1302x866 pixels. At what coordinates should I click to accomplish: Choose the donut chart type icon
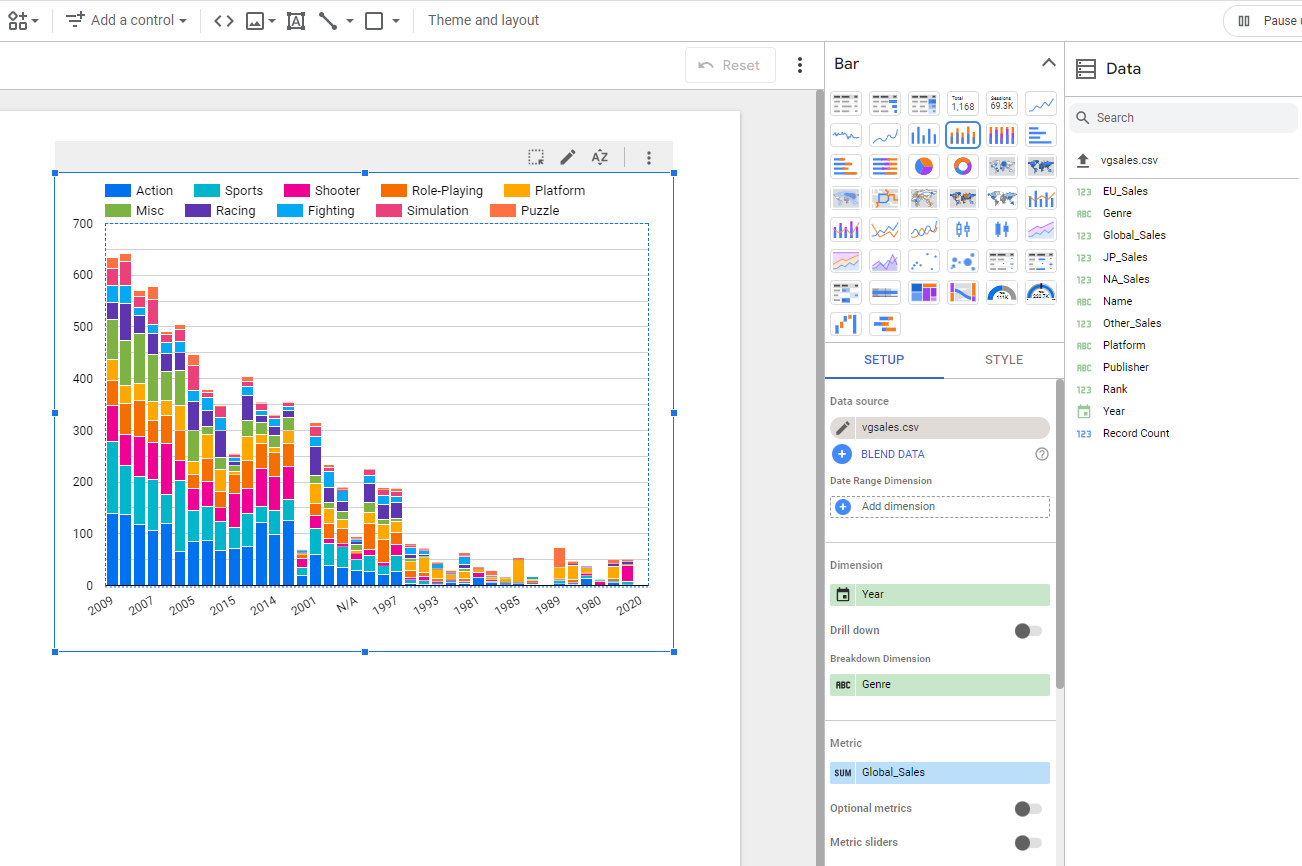tap(963, 166)
